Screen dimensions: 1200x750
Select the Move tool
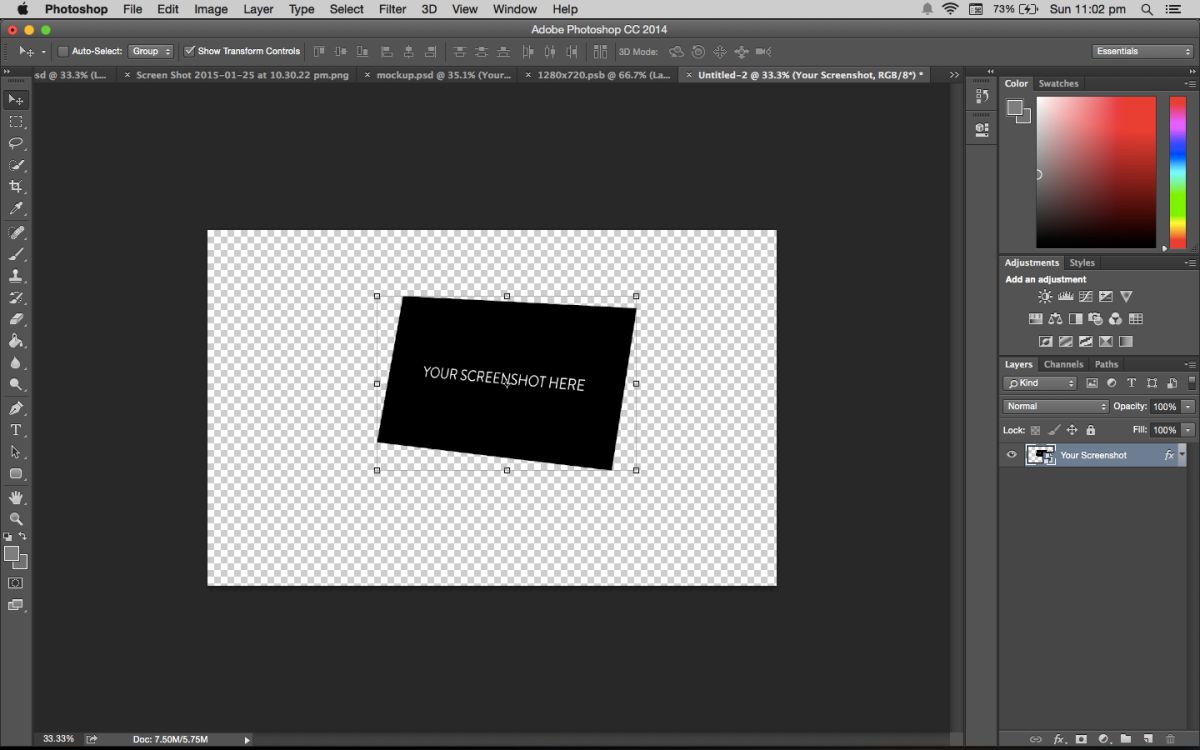tap(16, 100)
